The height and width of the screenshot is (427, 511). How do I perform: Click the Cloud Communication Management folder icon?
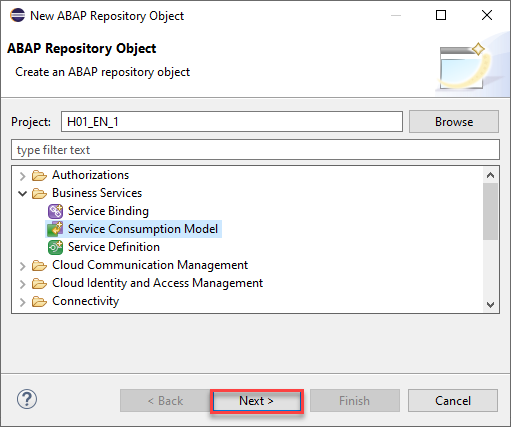point(39,265)
